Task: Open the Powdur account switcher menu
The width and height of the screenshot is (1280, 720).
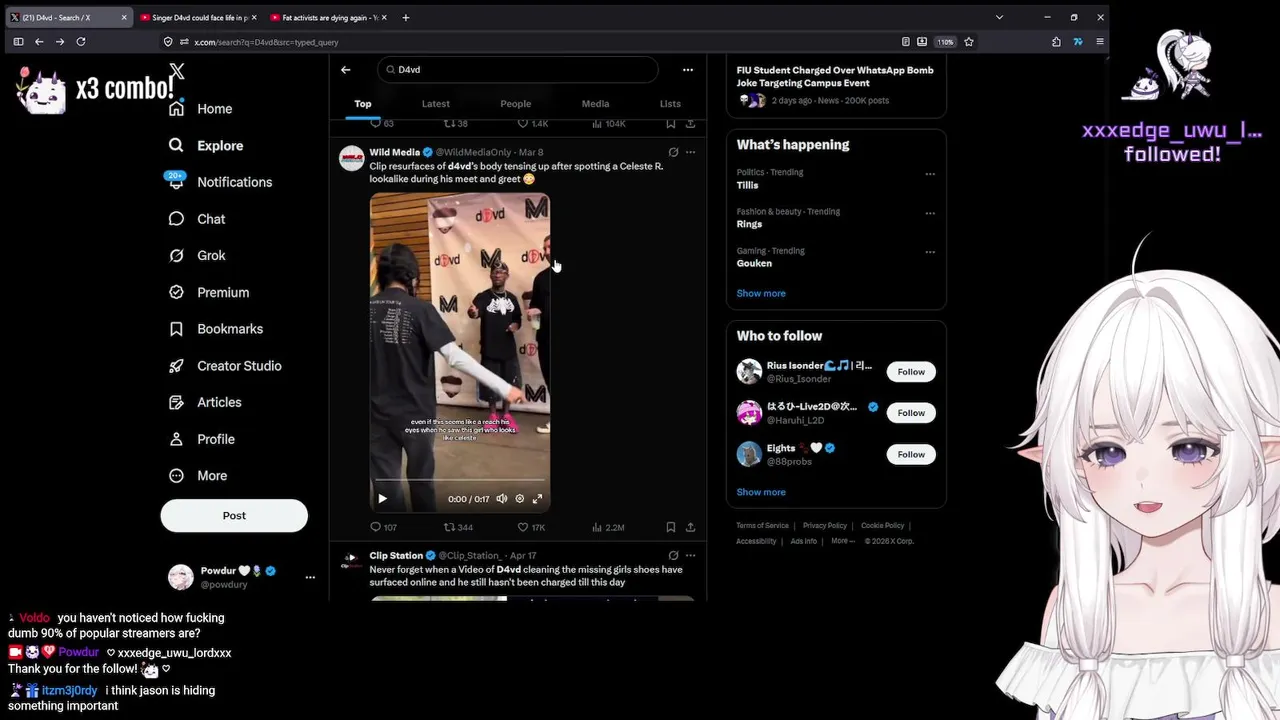Action: click(310, 577)
